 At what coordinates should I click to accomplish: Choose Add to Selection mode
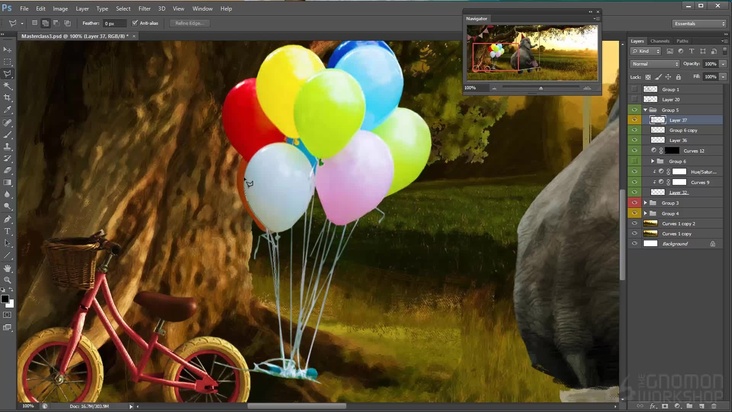pyautogui.click(x=45, y=23)
